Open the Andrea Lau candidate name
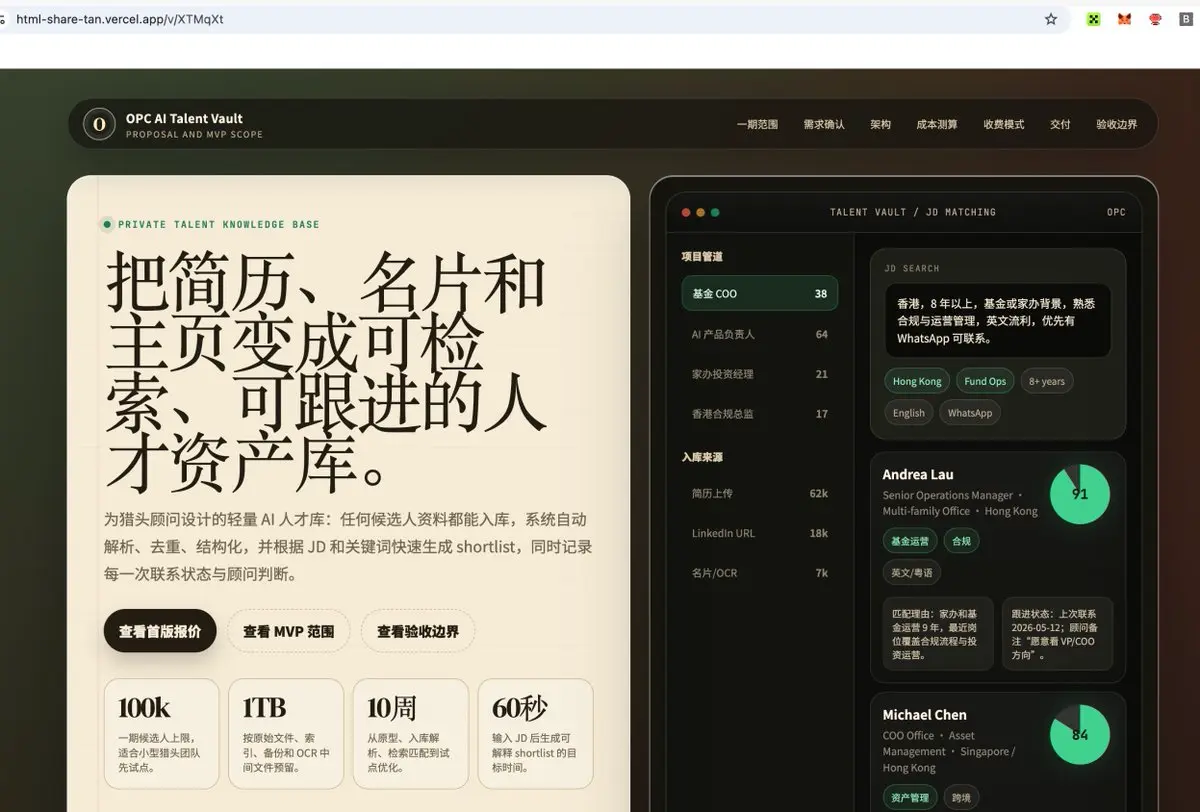The image size is (1200, 812). (918, 474)
